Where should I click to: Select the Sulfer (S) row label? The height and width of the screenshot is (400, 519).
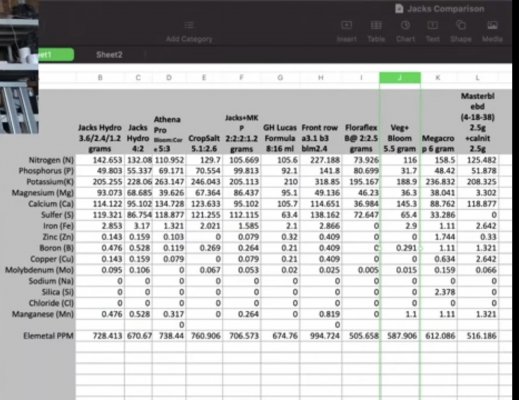pos(57,215)
